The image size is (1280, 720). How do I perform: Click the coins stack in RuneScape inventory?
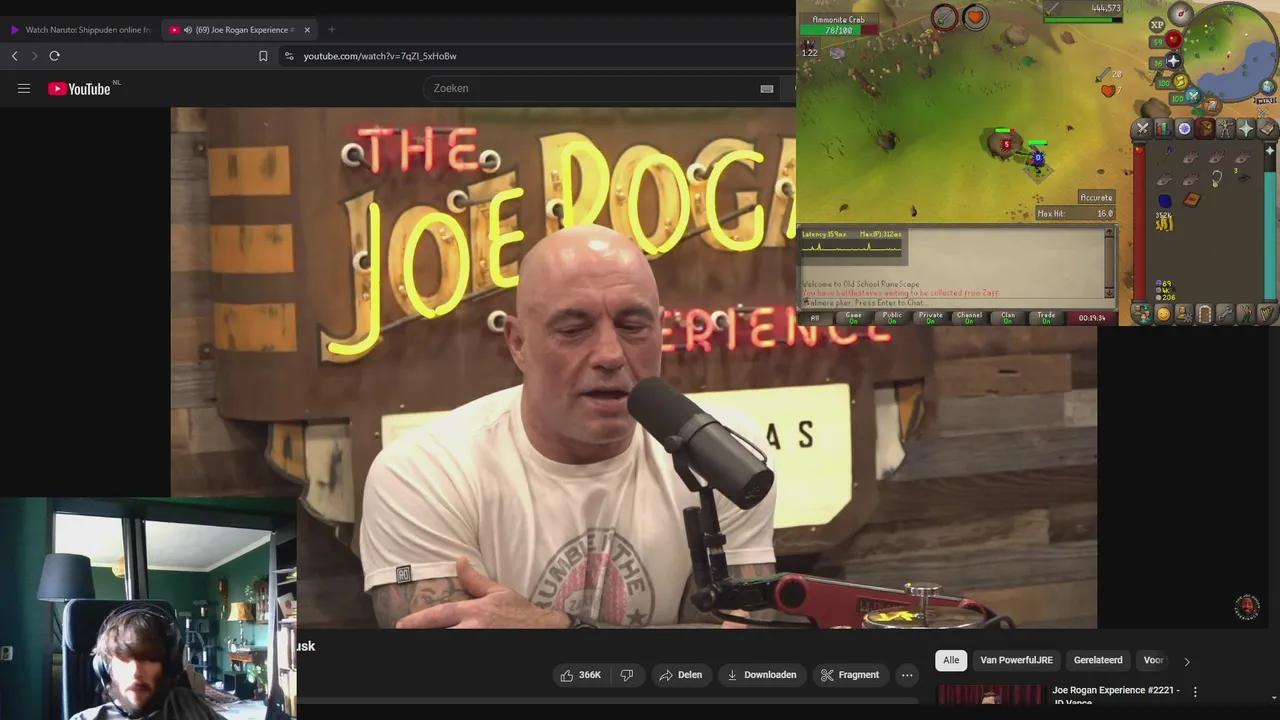(x=1164, y=224)
